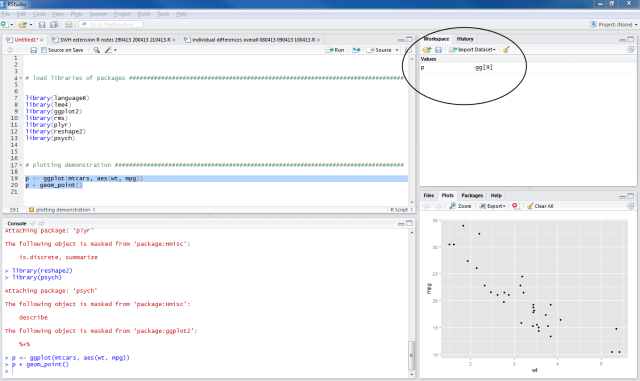Open the Plots menu
The height and width of the screenshot is (381, 640).
[x=76, y=14]
